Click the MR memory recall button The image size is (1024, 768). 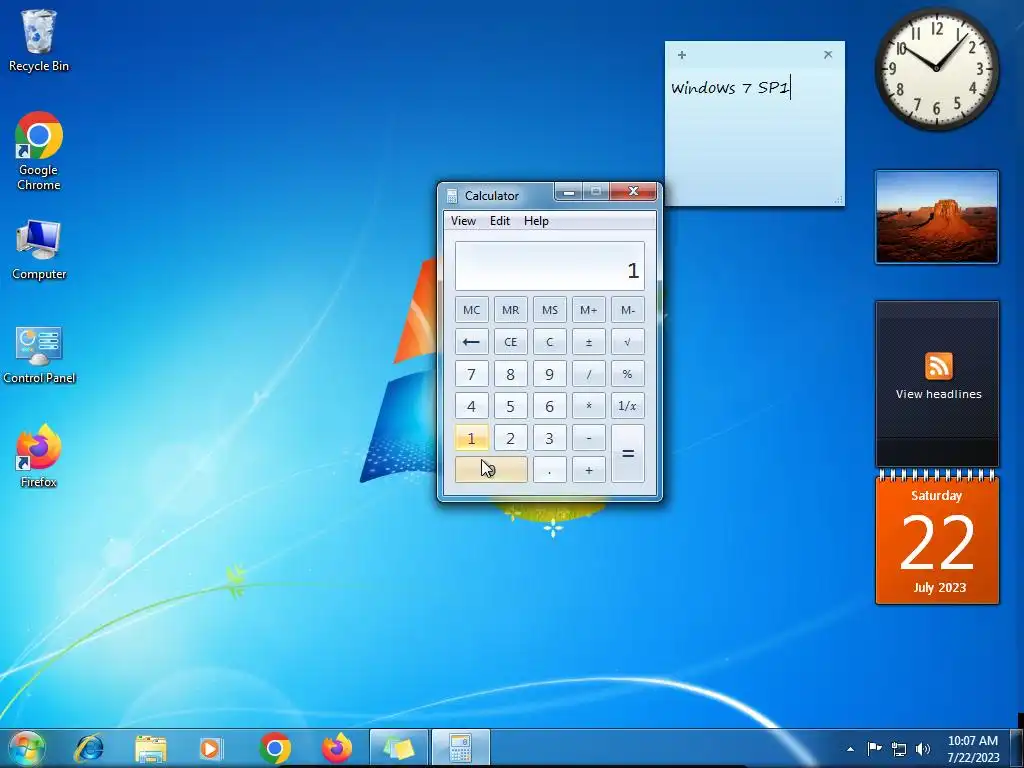click(511, 310)
